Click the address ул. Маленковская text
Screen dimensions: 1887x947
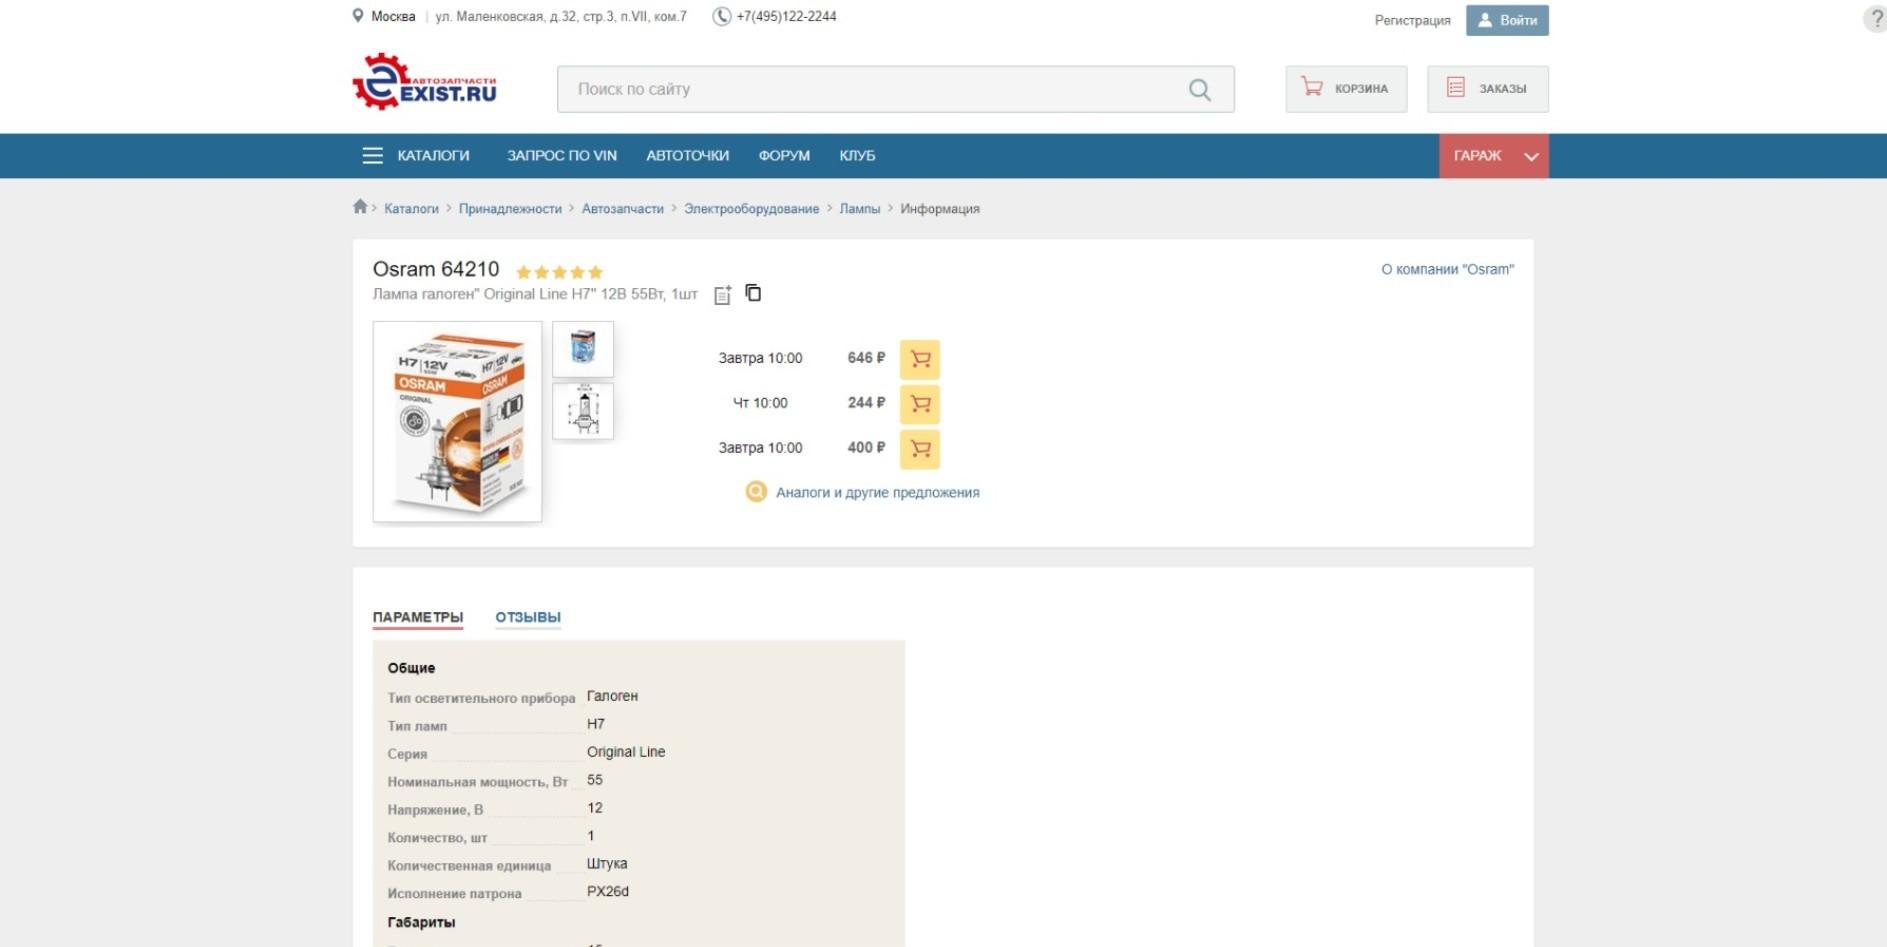(561, 16)
